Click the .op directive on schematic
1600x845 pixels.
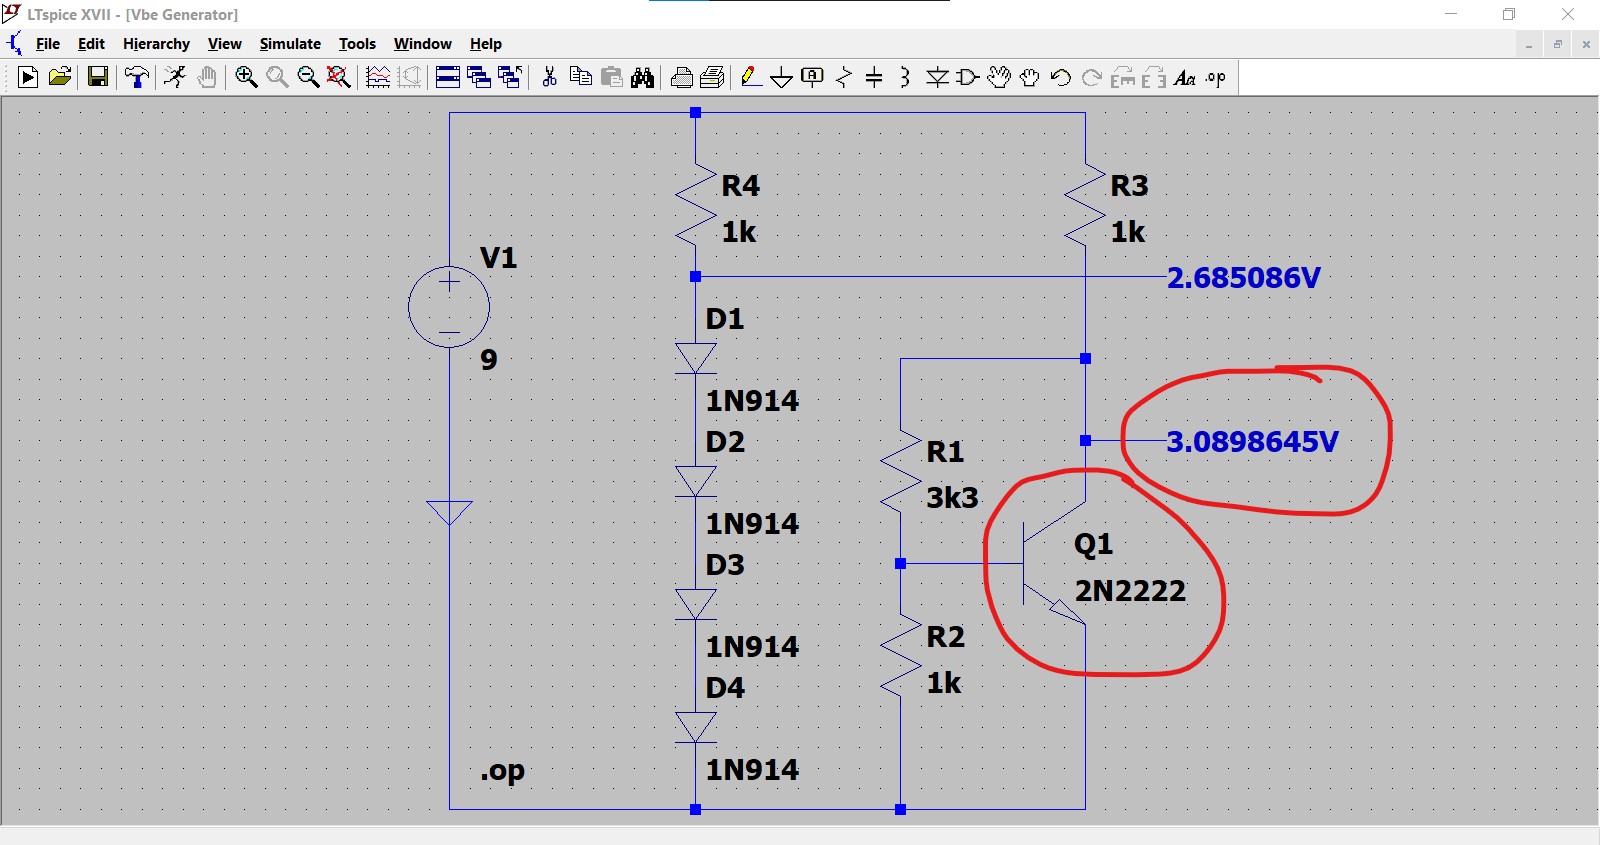click(x=502, y=771)
